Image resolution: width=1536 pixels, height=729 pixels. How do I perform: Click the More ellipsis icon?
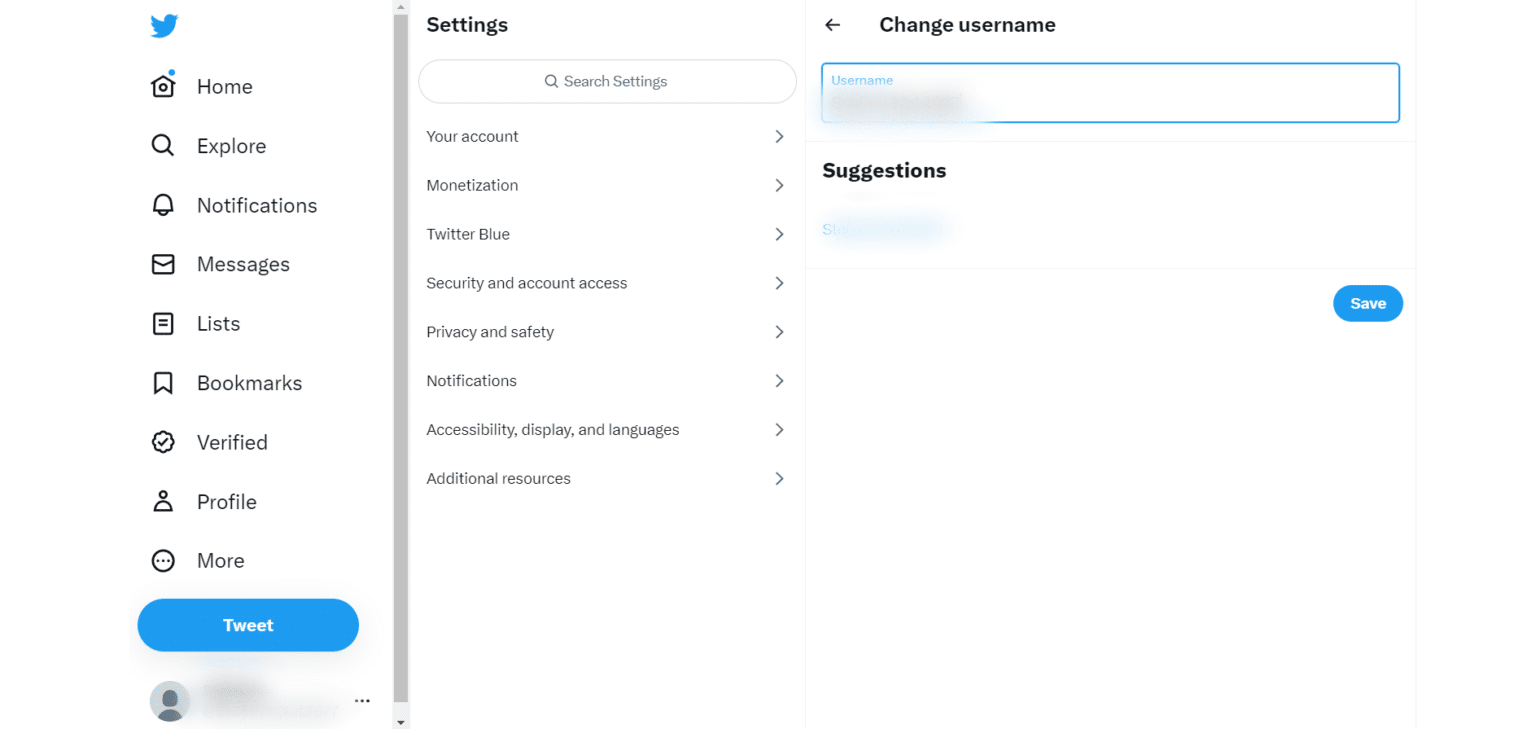pos(162,560)
